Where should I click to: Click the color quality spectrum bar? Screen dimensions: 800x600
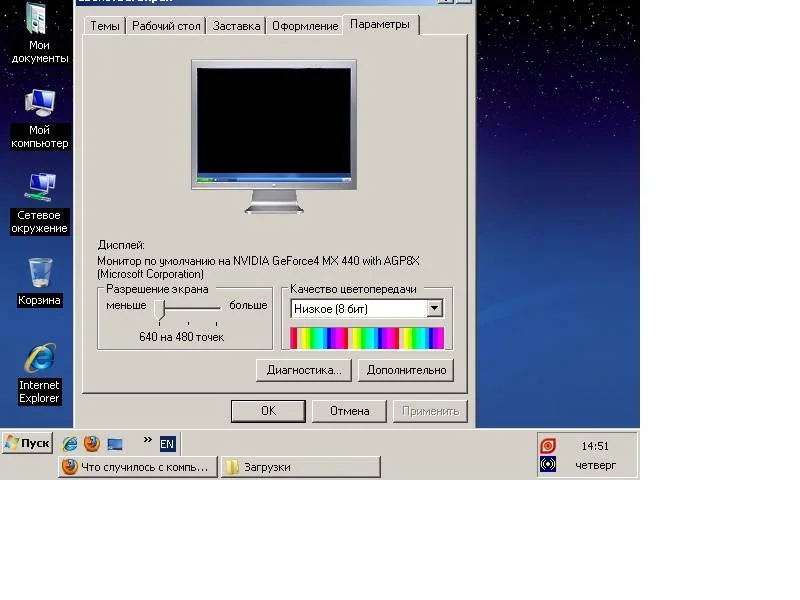[367, 338]
